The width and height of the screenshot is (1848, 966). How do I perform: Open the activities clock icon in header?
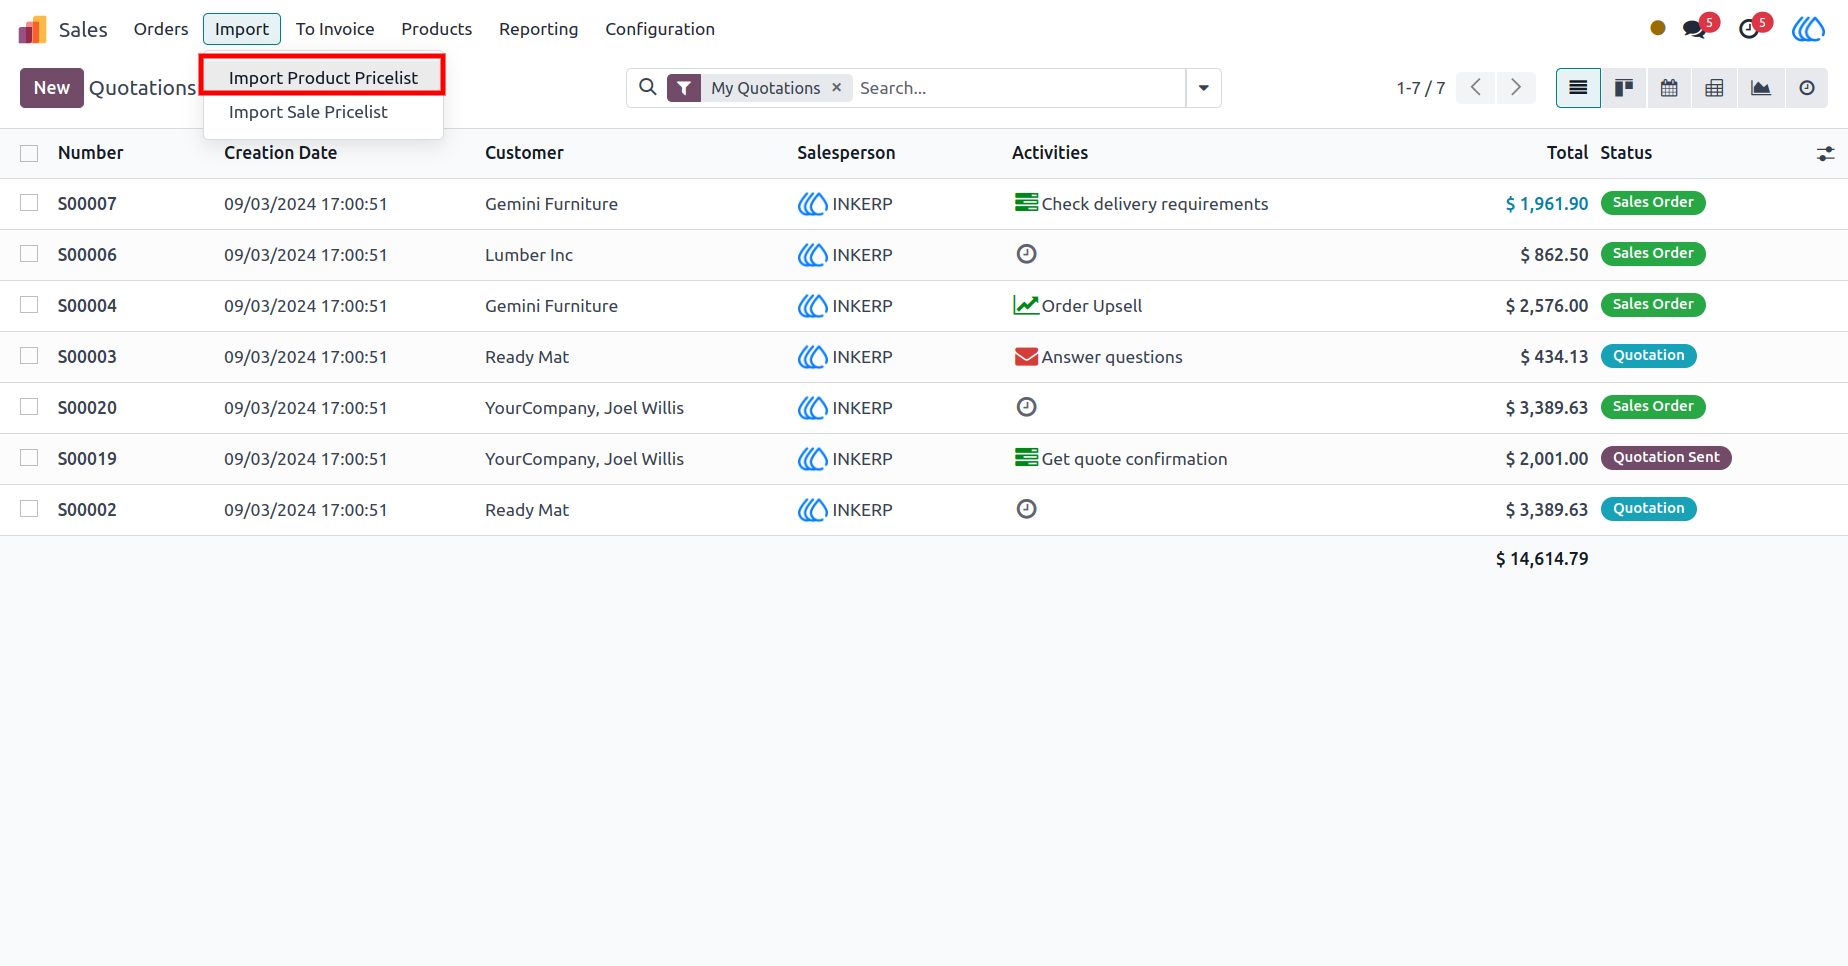(x=1748, y=29)
